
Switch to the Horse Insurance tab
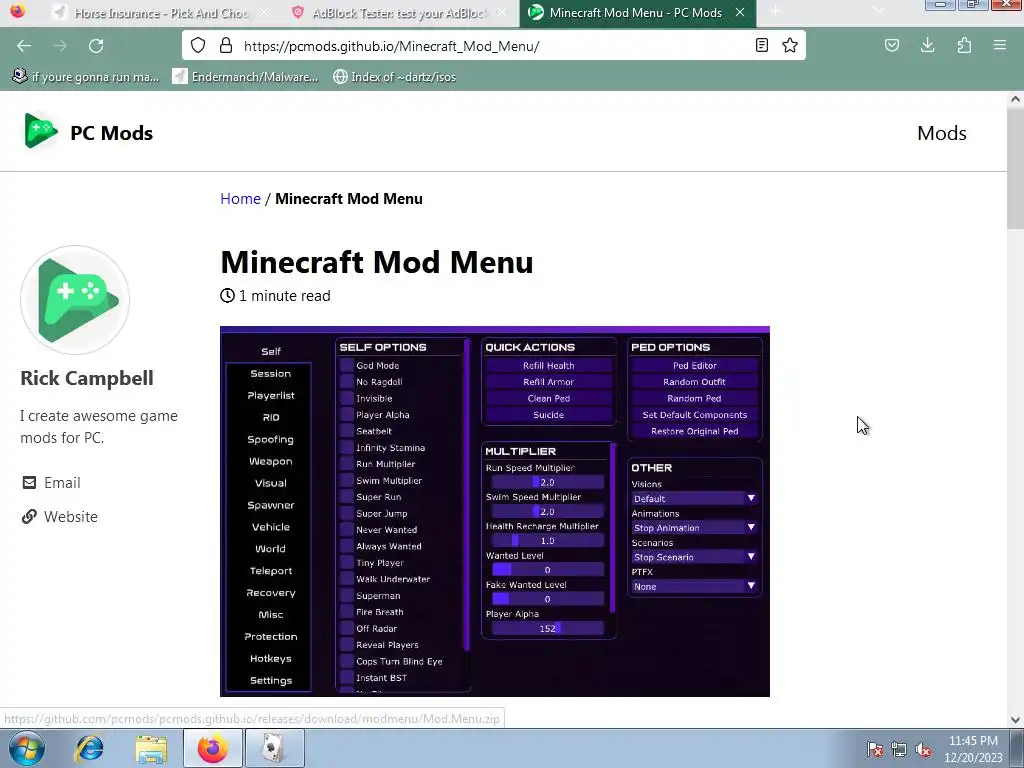tap(161, 13)
